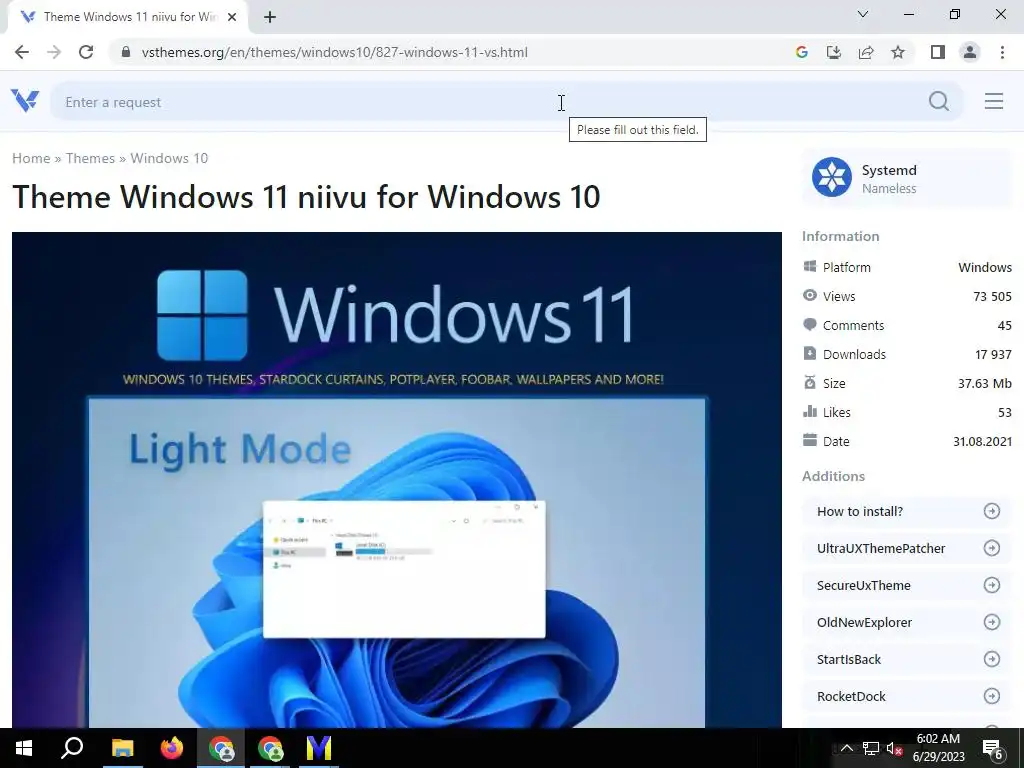Open the tab search chevron
Image resolution: width=1024 pixels, height=768 pixels.
click(x=863, y=14)
